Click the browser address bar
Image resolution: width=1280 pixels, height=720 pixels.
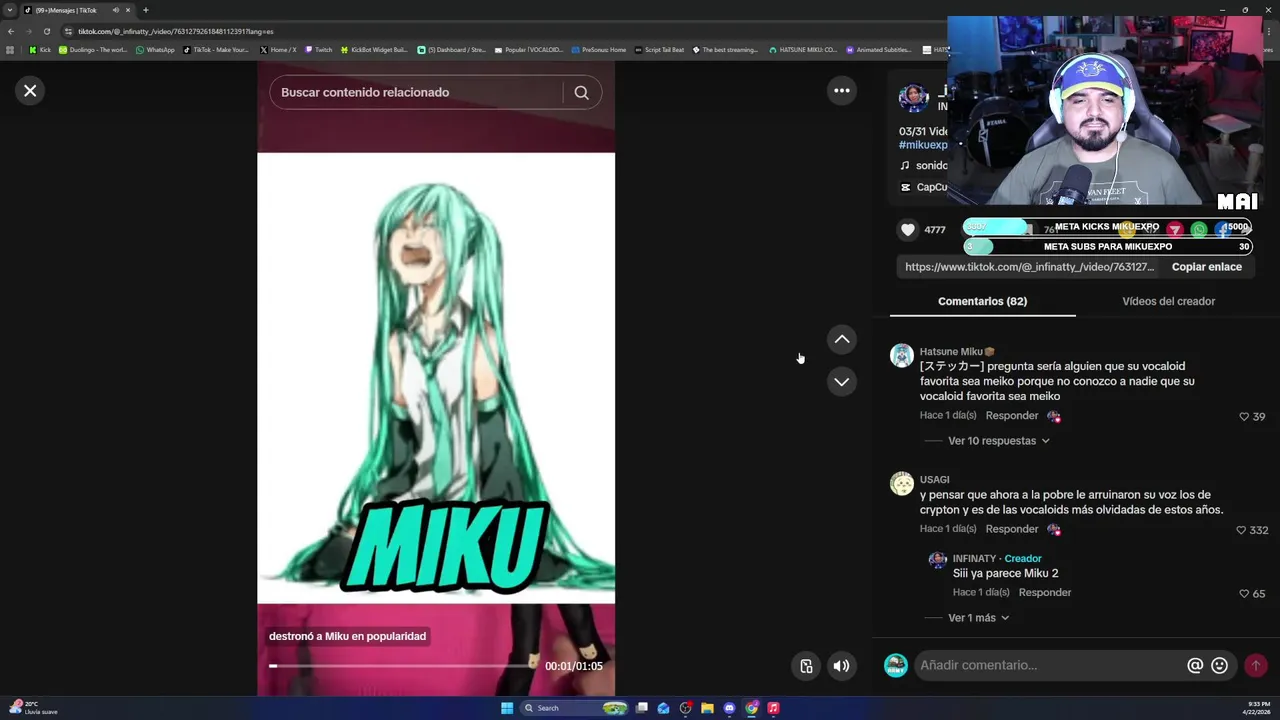[x=500, y=31]
